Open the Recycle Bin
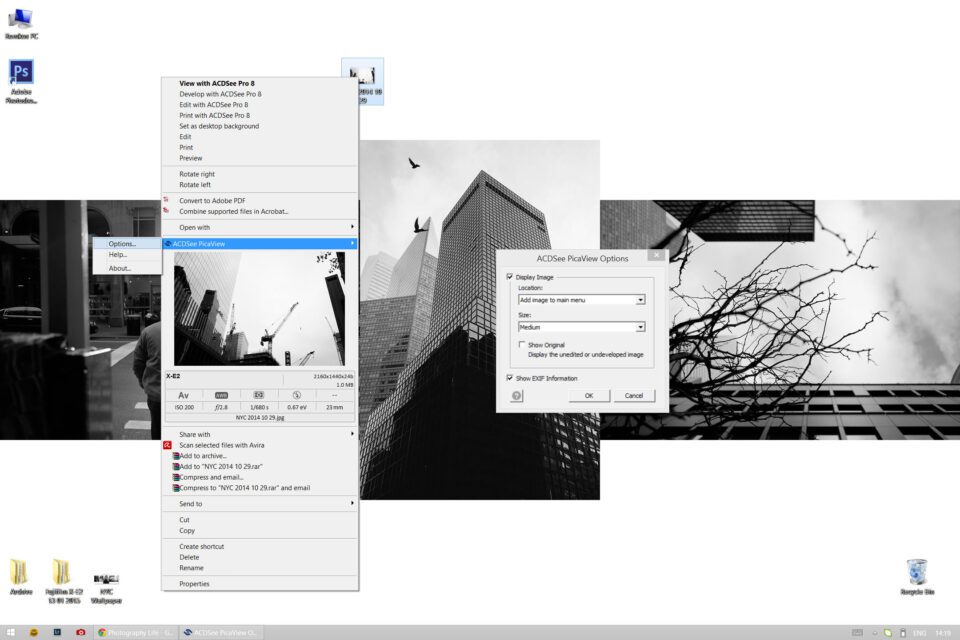The image size is (960, 640). (917, 576)
